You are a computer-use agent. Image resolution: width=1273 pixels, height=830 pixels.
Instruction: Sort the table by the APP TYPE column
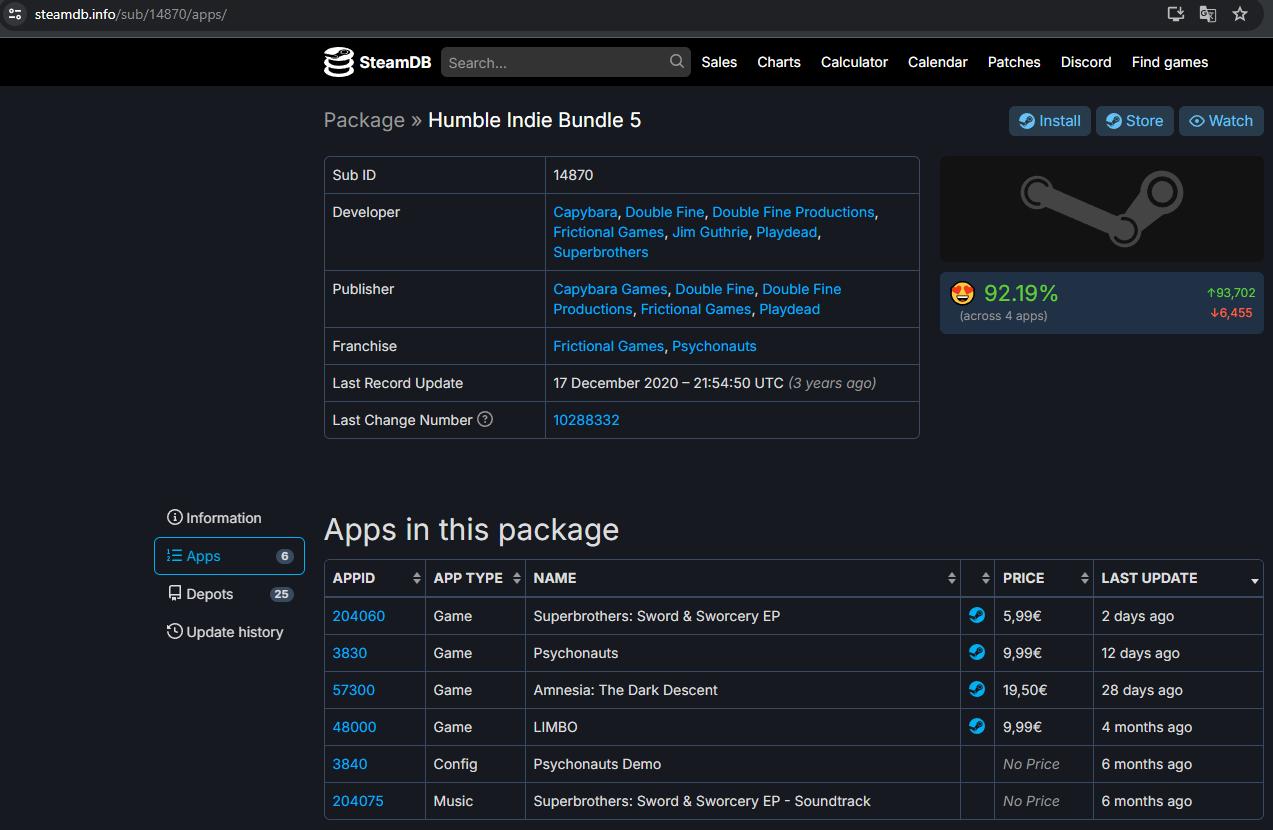click(475, 578)
